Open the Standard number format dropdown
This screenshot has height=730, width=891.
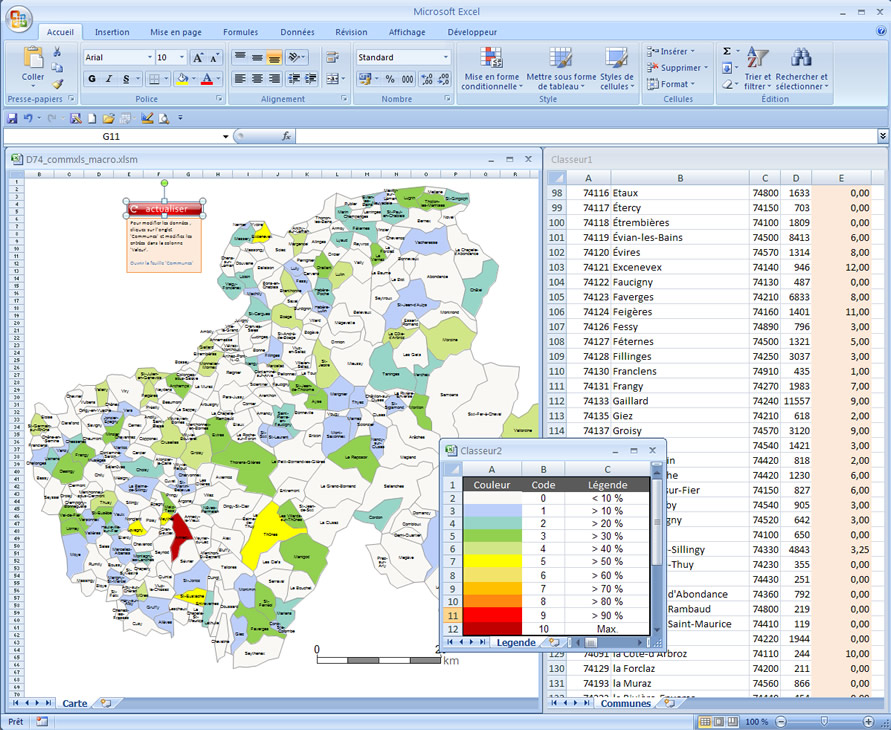[446, 57]
